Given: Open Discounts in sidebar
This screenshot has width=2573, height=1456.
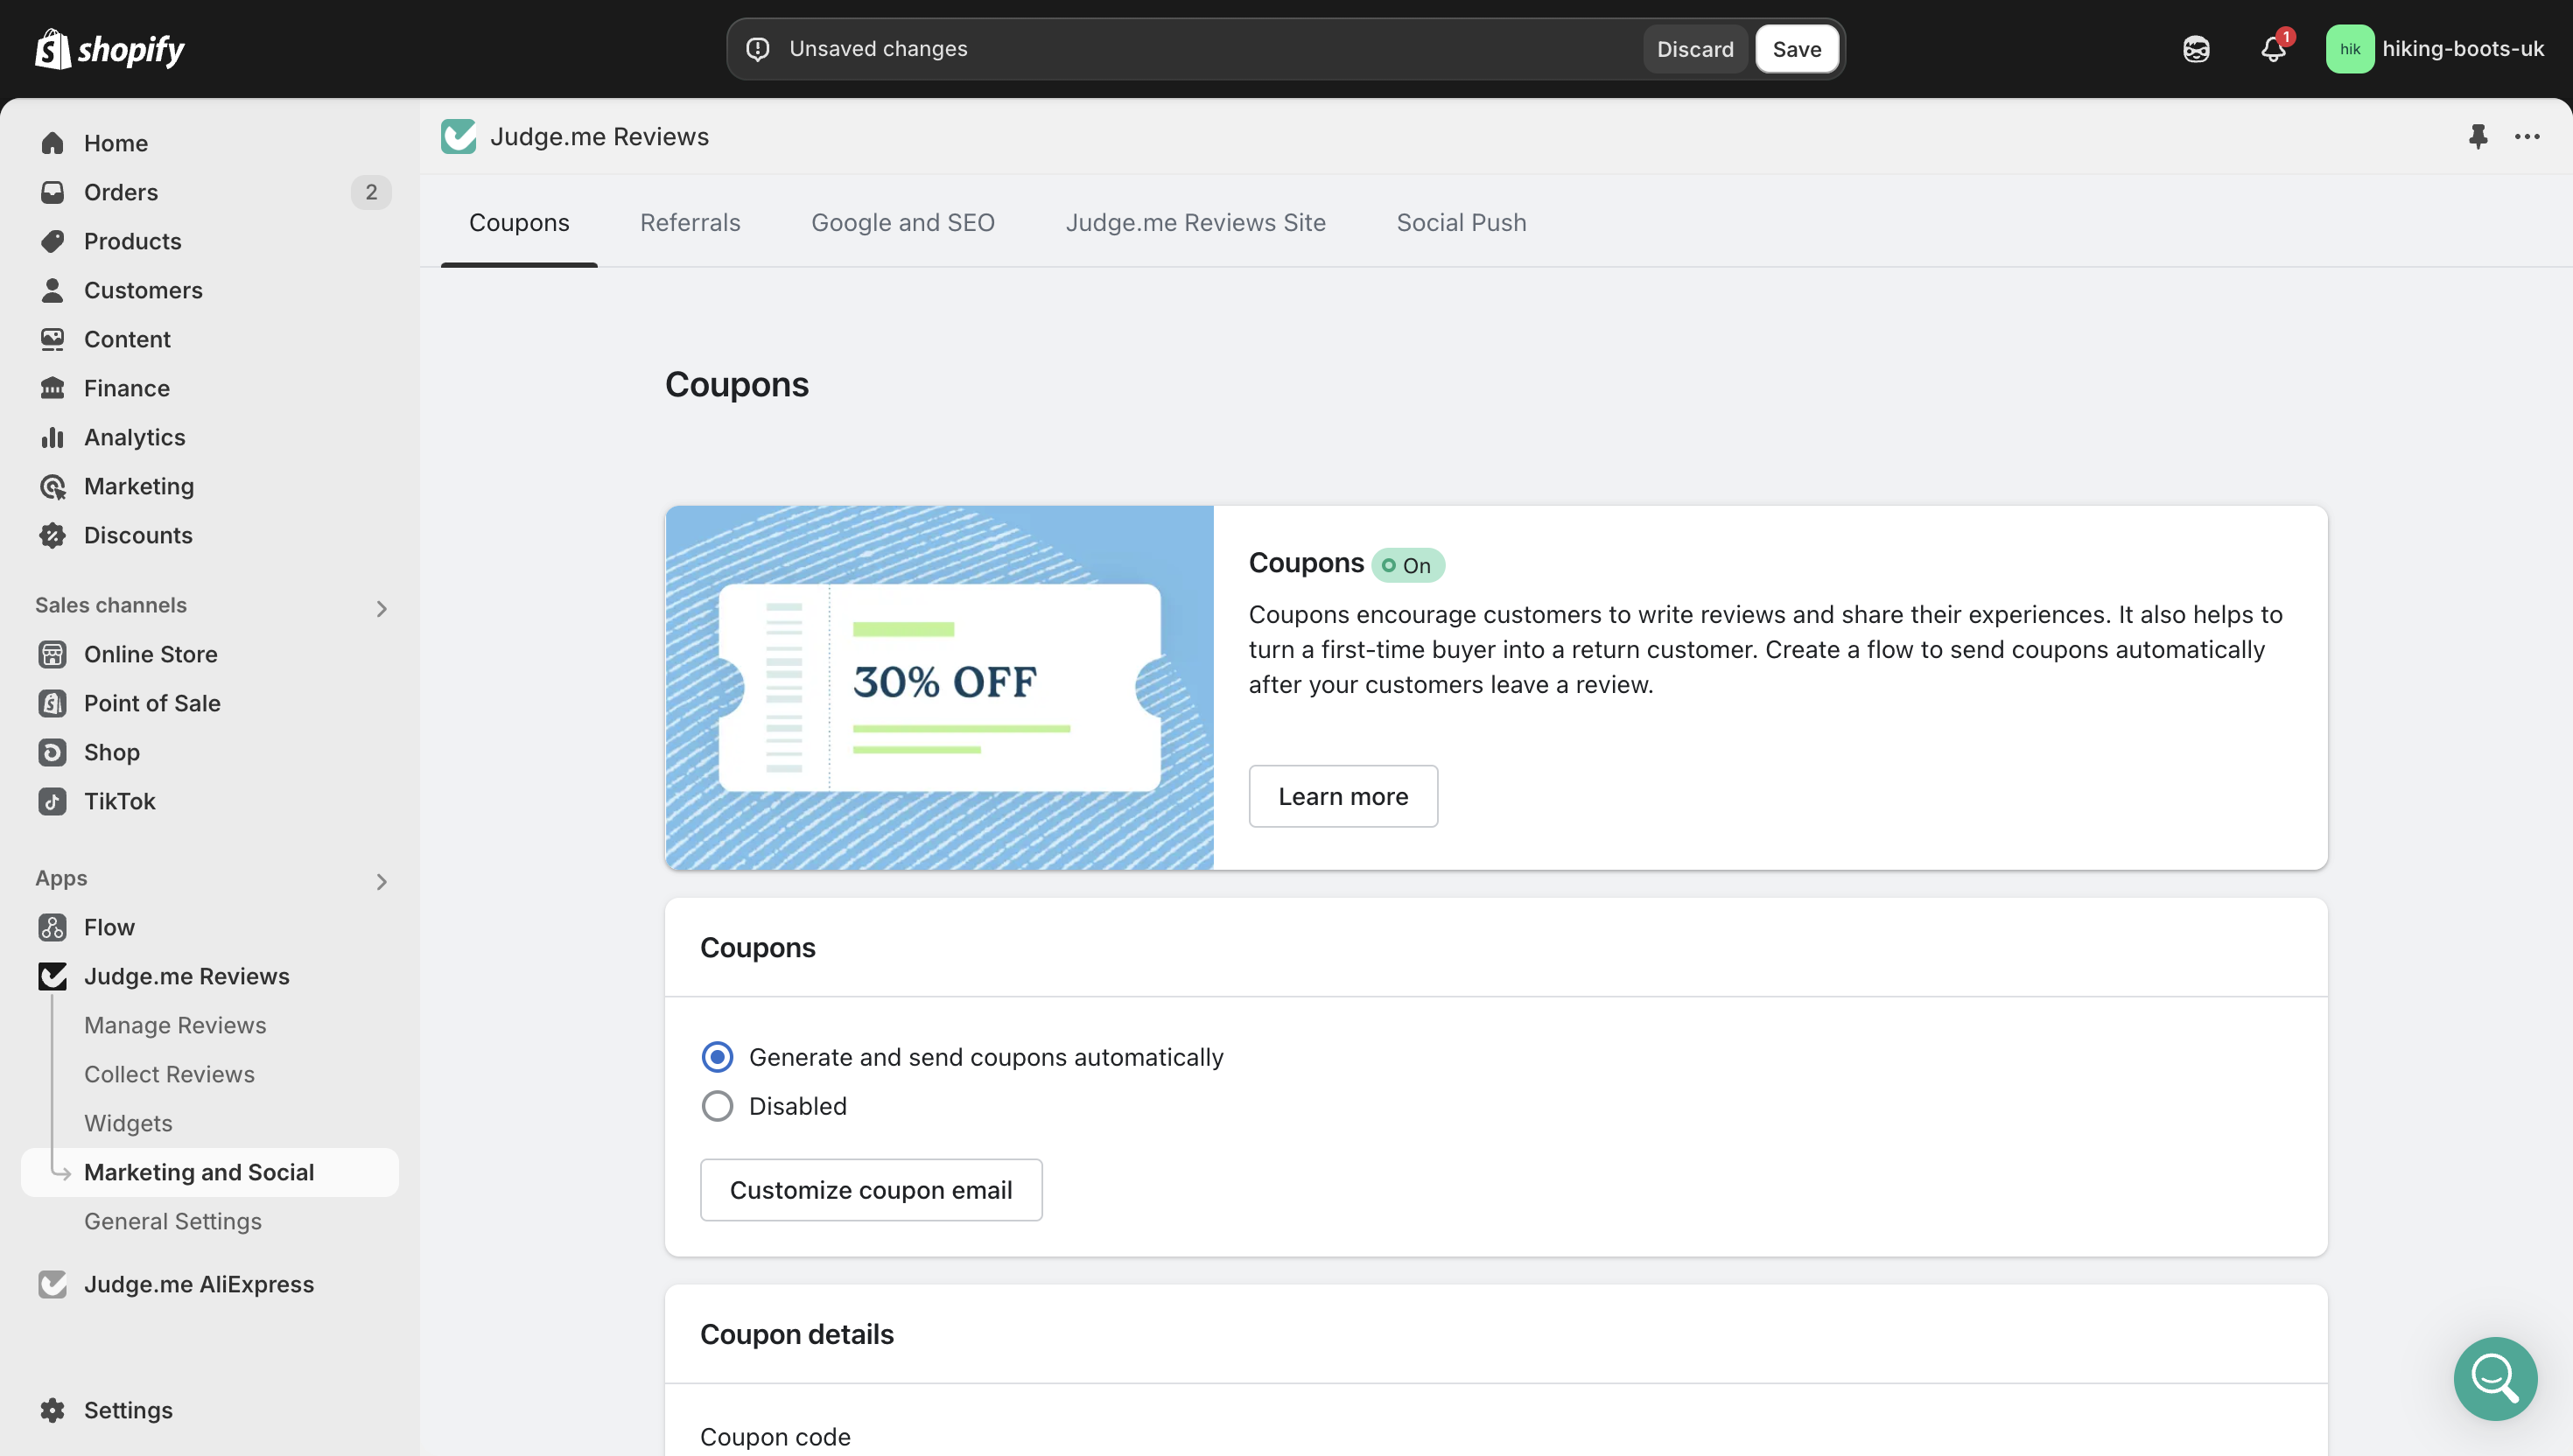Looking at the screenshot, I should pyautogui.click(x=210, y=535).
